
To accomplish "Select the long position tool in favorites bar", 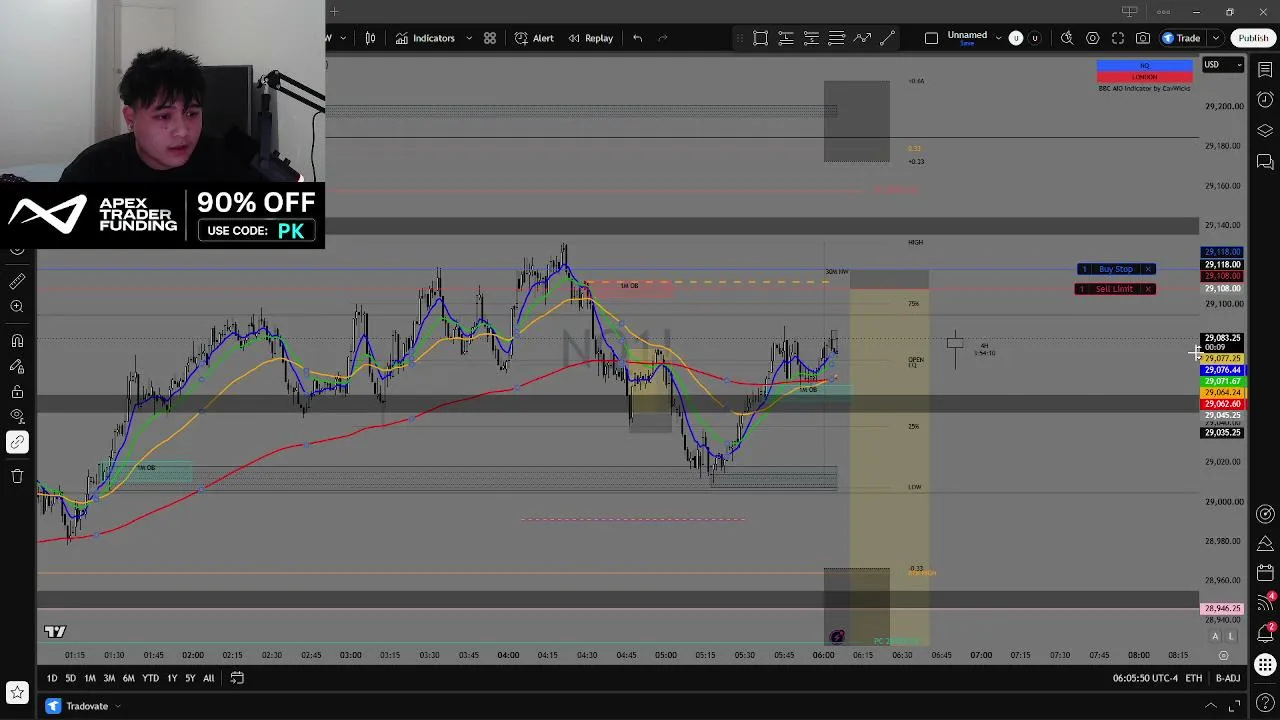I will 786,38.
